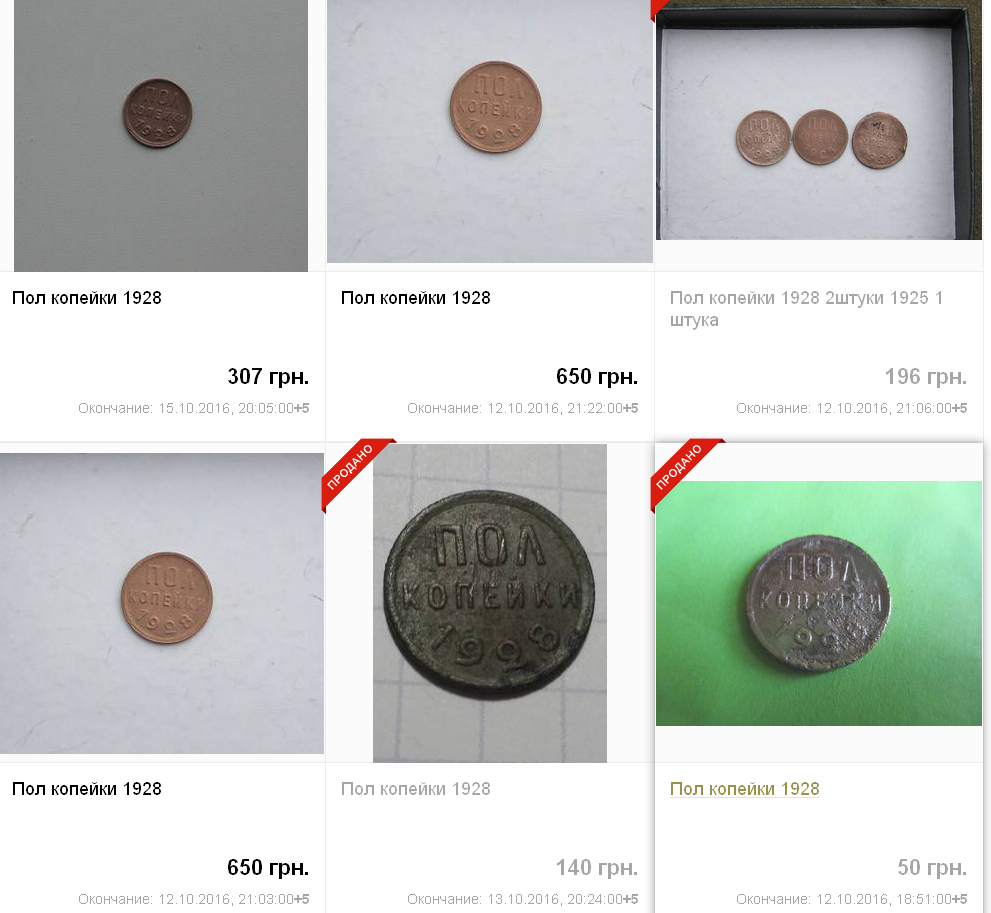Screen dimensions: 991x913
Task: Open the underlined title link of the 50 грн. lot
Action: point(745,789)
